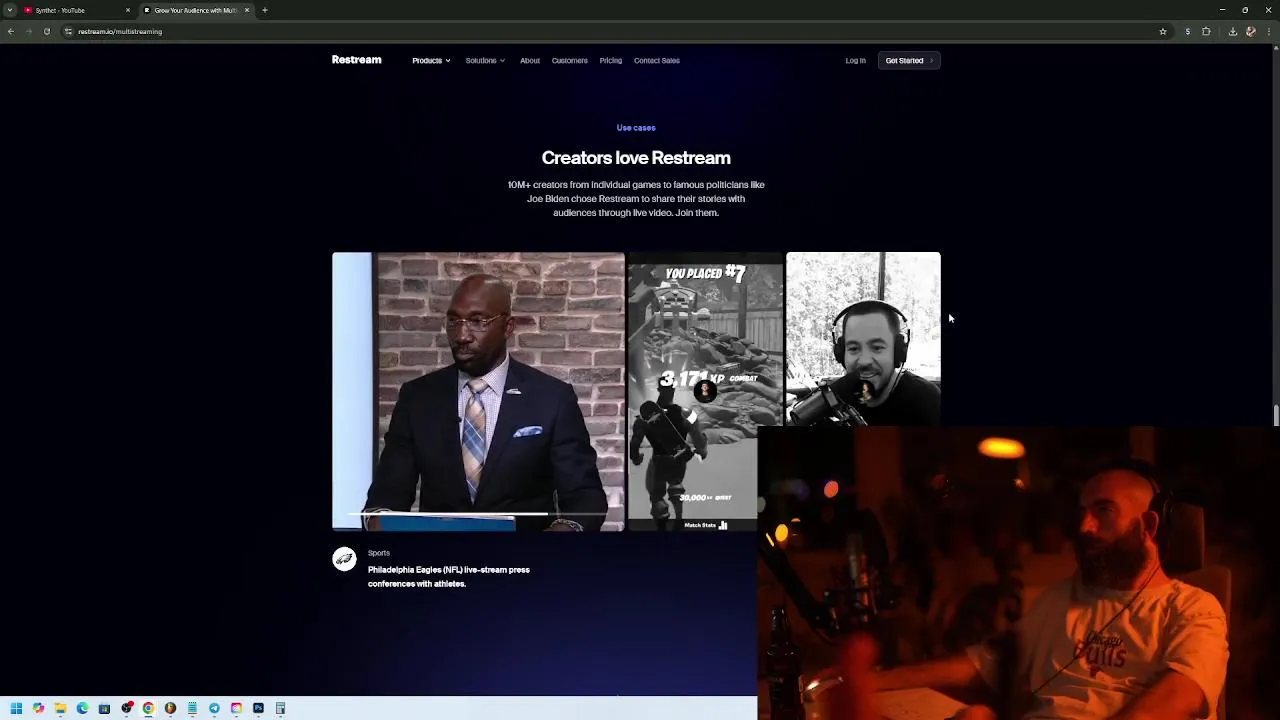Close the Synthet - YouTube tab
The height and width of the screenshot is (720, 1280).
[x=127, y=10]
